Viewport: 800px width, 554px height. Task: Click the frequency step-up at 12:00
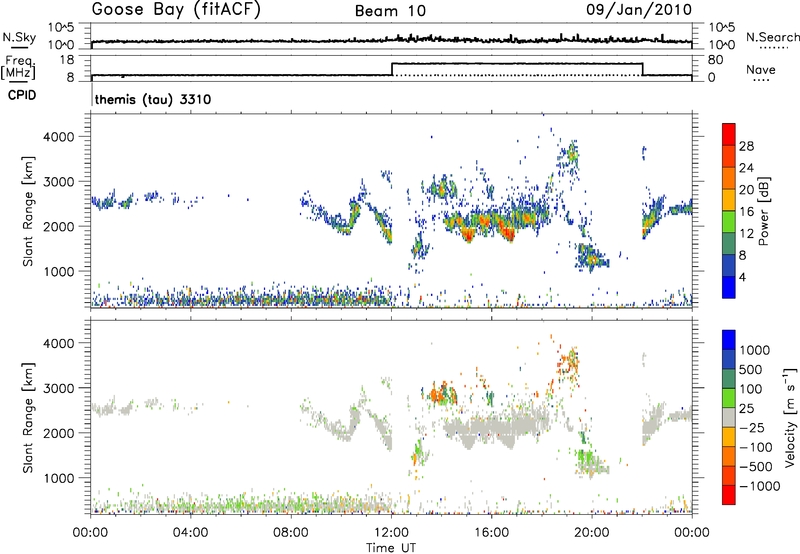pyautogui.click(x=392, y=69)
